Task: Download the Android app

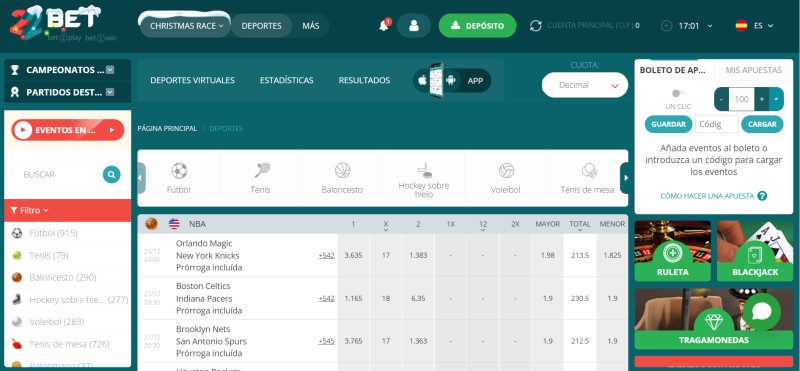Action: point(450,81)
